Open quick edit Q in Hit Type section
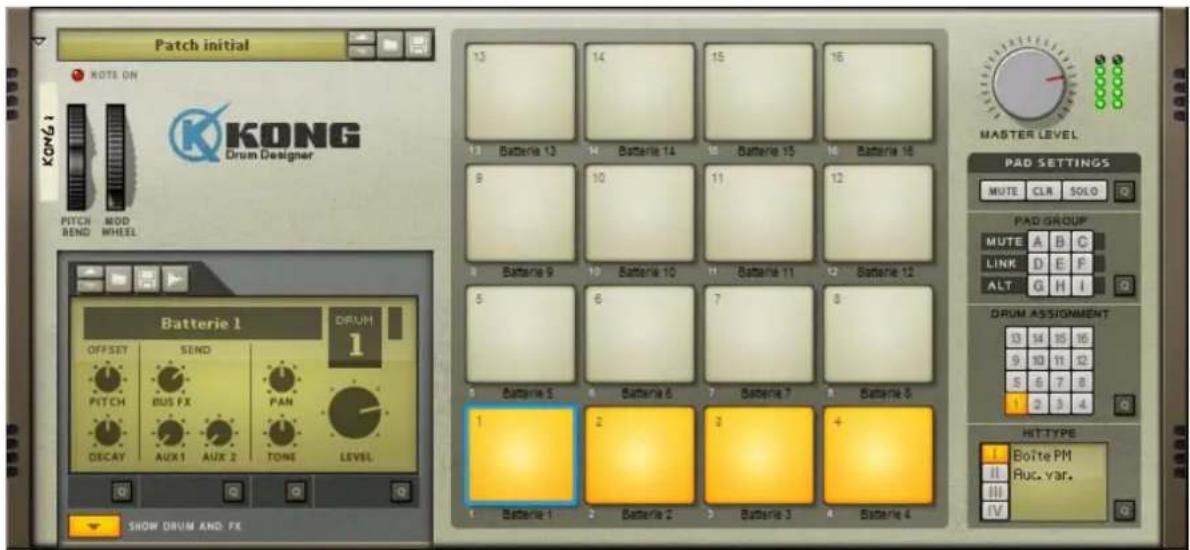 1124,510
